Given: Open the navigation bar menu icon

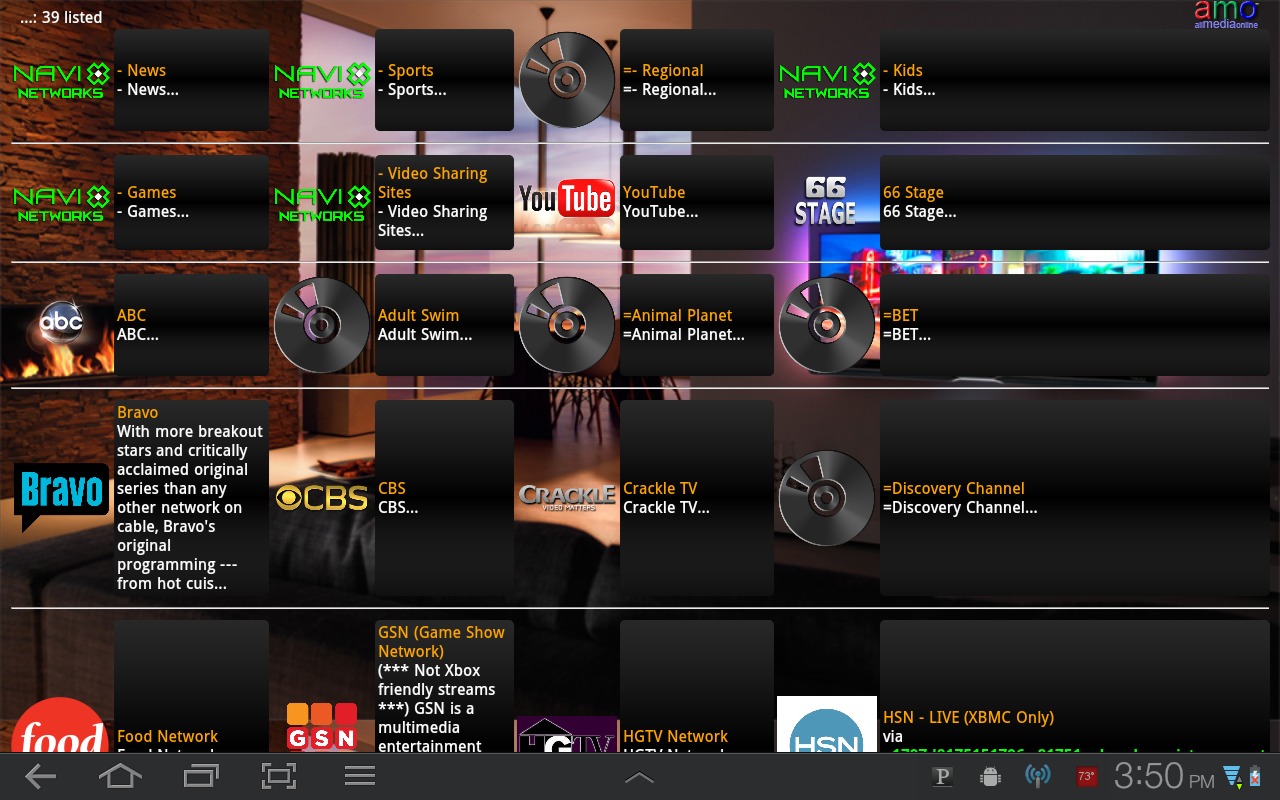Looking at the screenshot, I should [359, 776].
